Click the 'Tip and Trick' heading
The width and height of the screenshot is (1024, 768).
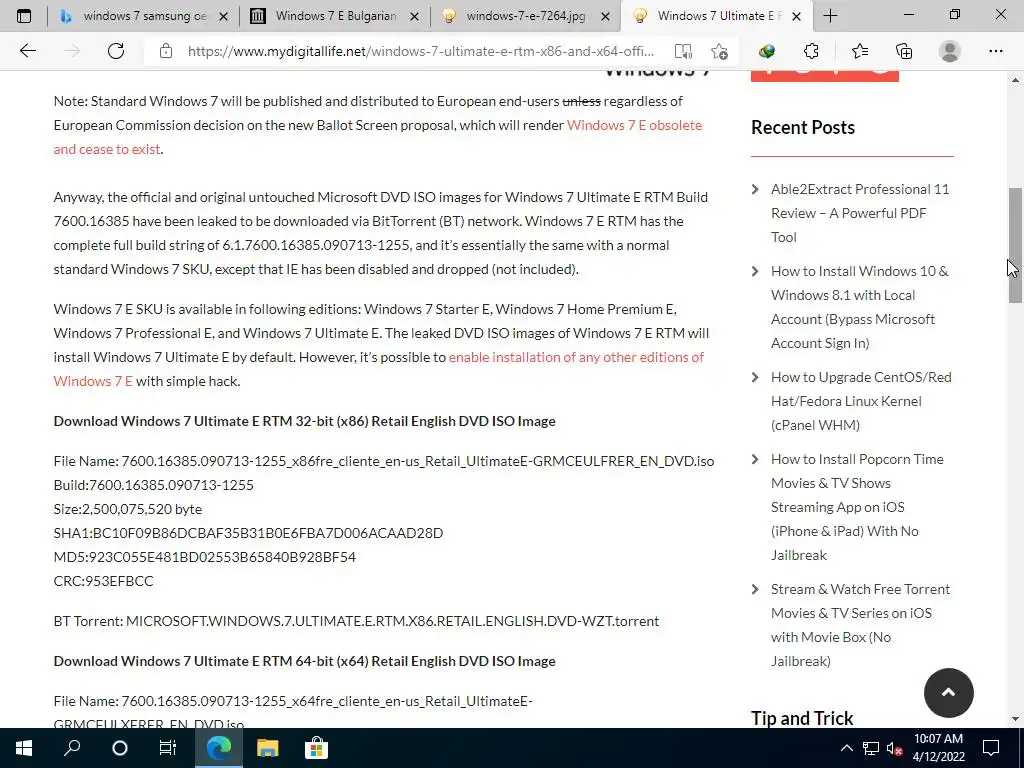[802, 718]
